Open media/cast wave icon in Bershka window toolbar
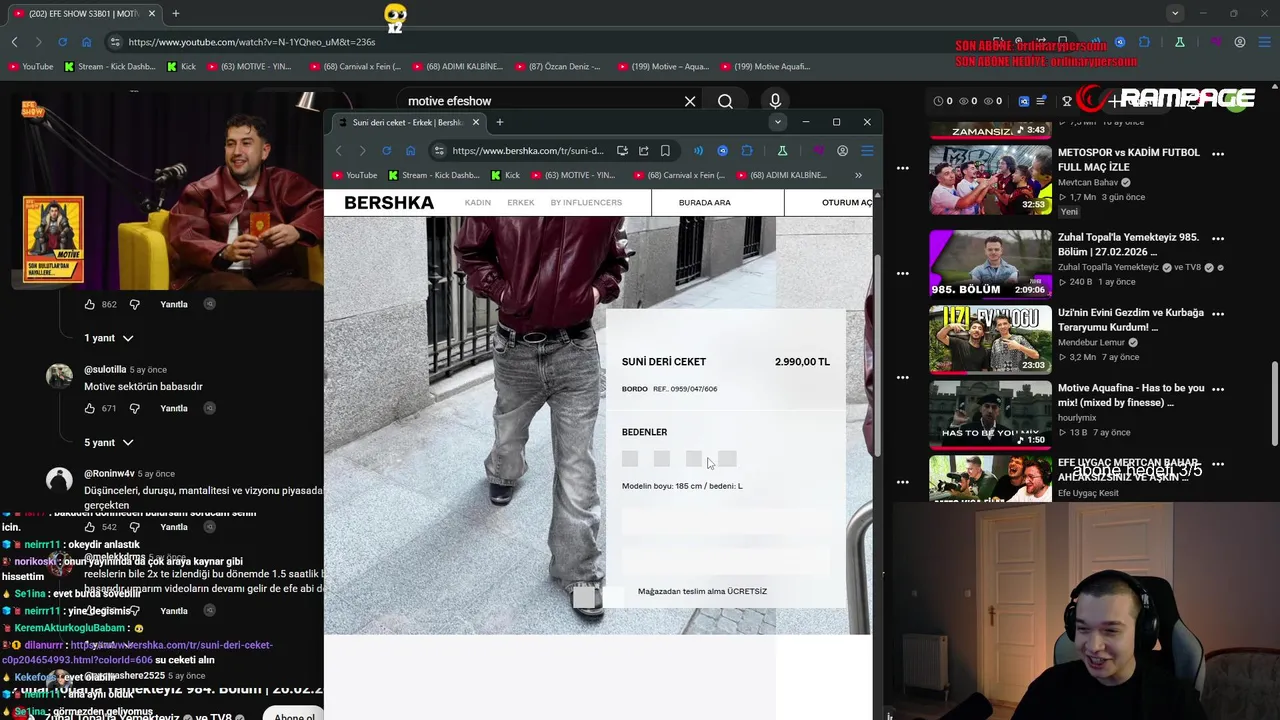This screenshot has width=1280, height=720. pos(698,151)
